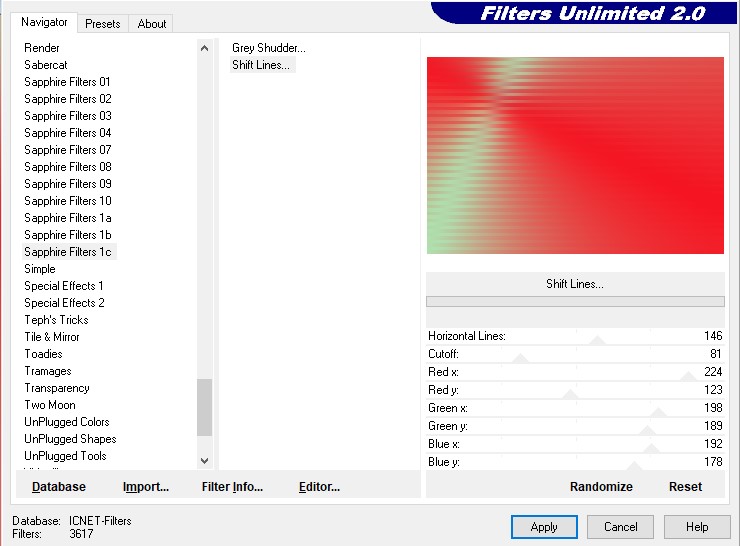Switch to the Presets tab
740x546 pixels.
(103, 23)
